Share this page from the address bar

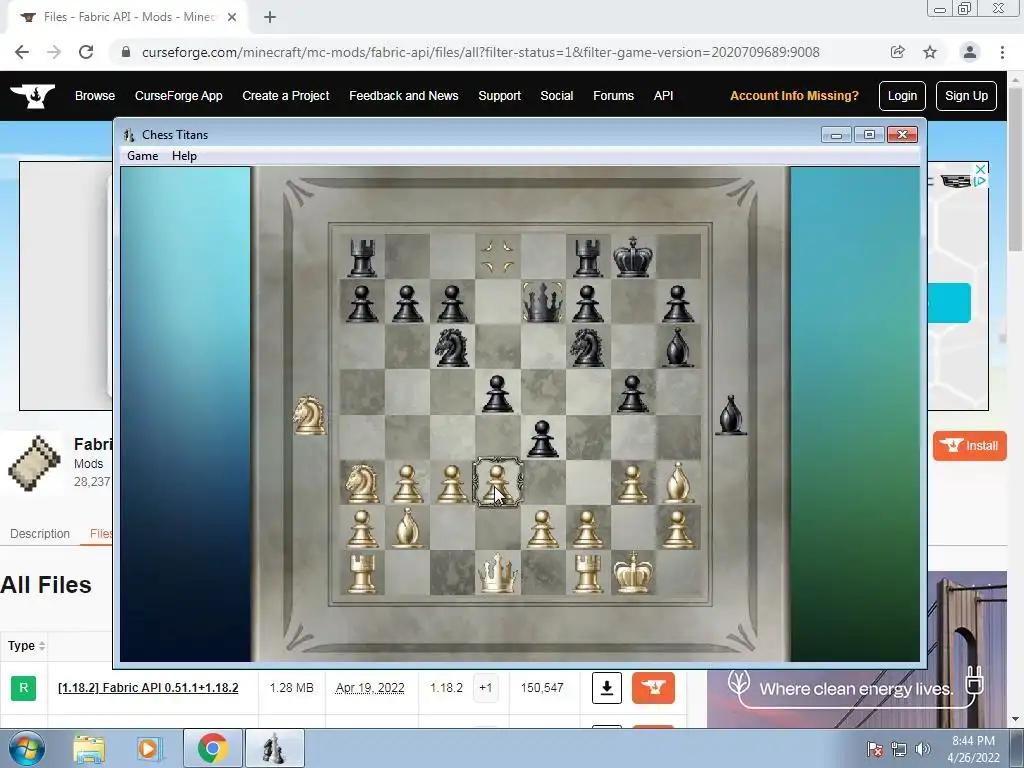point(897,52)
